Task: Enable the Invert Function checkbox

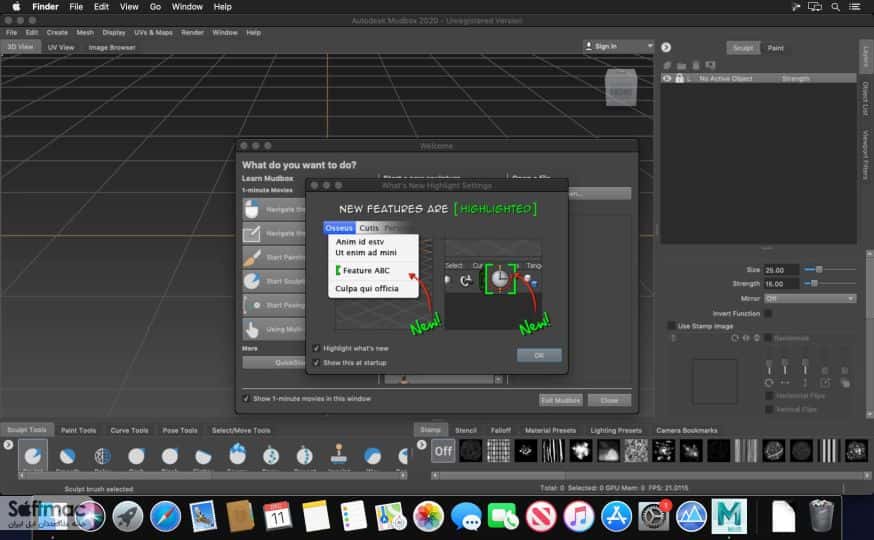Action: click(x=768, y=313)
